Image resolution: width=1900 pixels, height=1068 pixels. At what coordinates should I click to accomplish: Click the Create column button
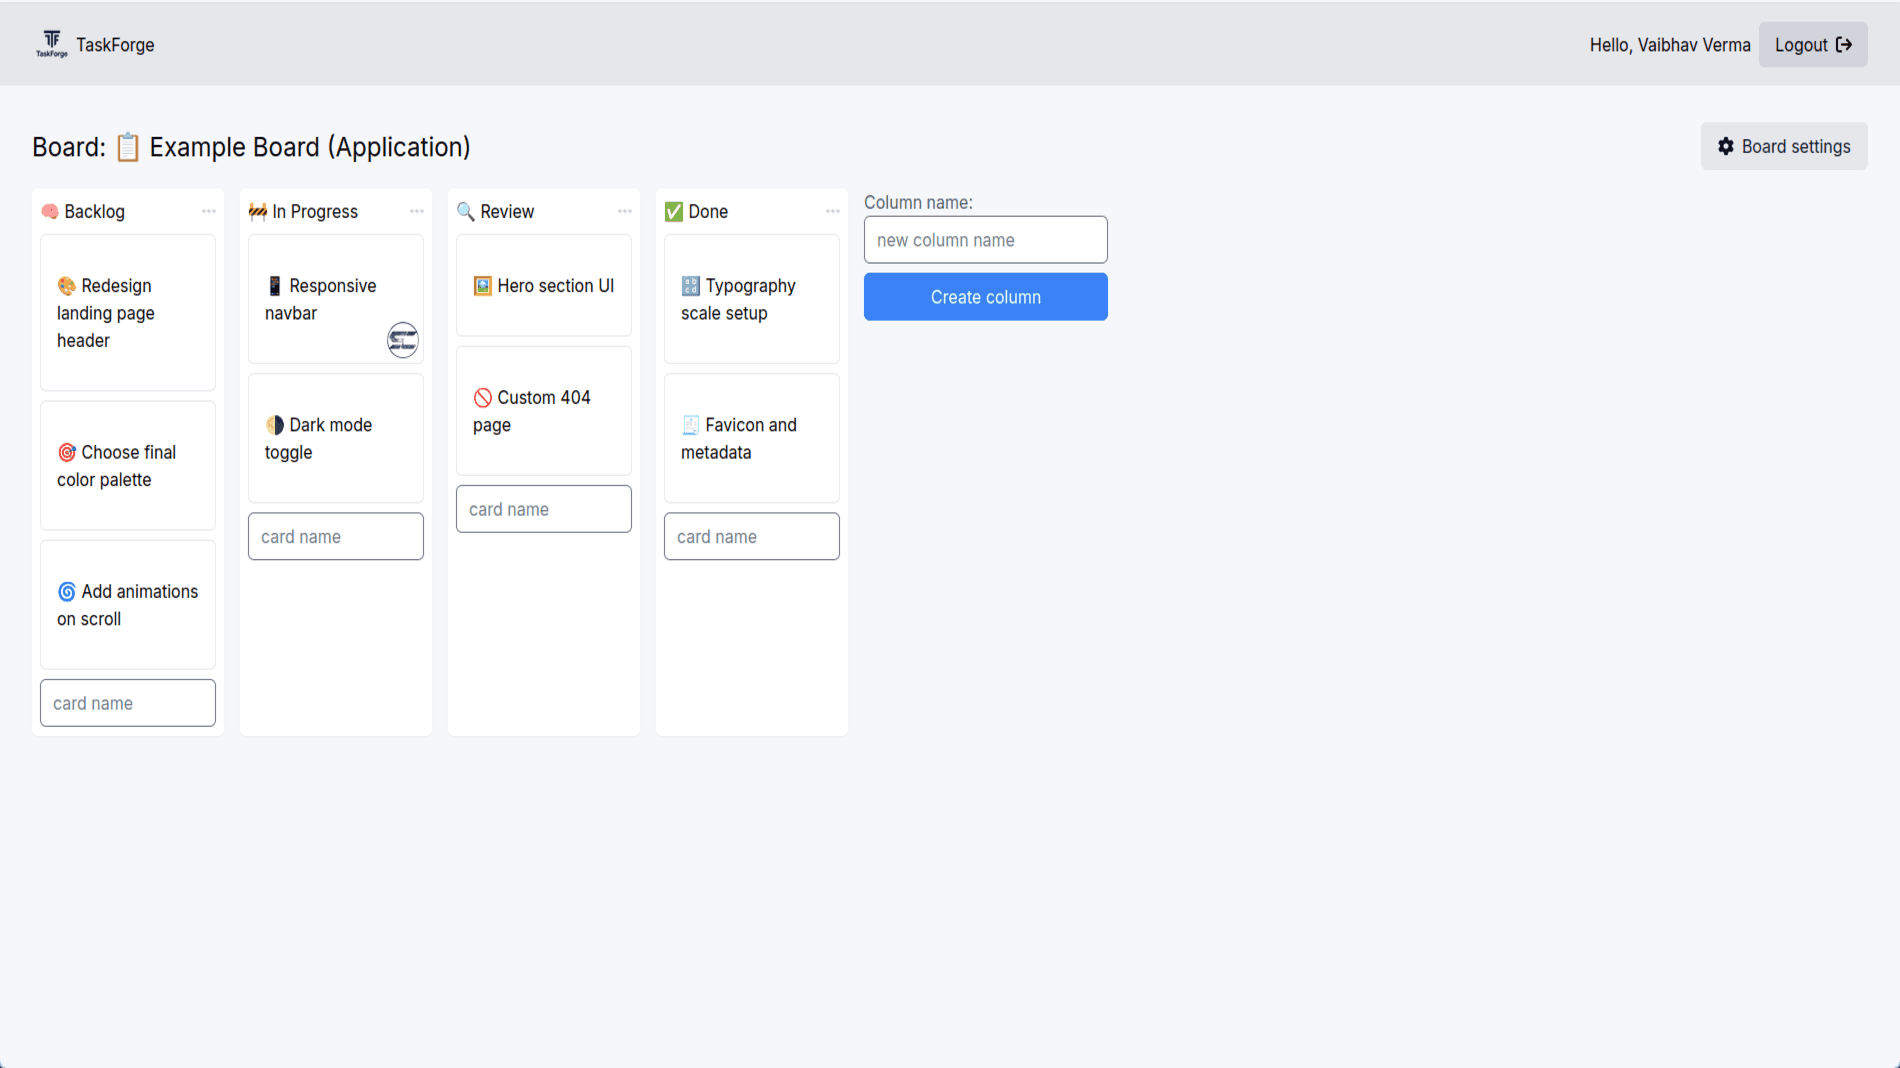[x=985, y=297]
